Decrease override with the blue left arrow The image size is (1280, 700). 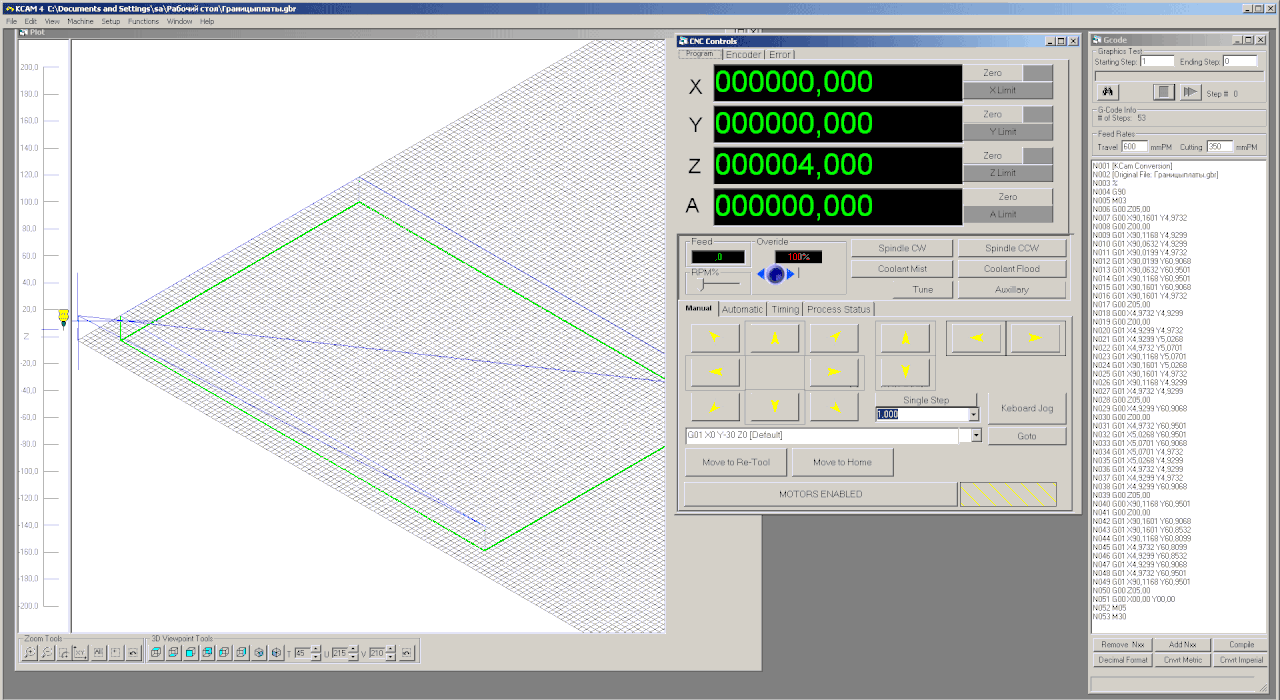tap(761, 274)
